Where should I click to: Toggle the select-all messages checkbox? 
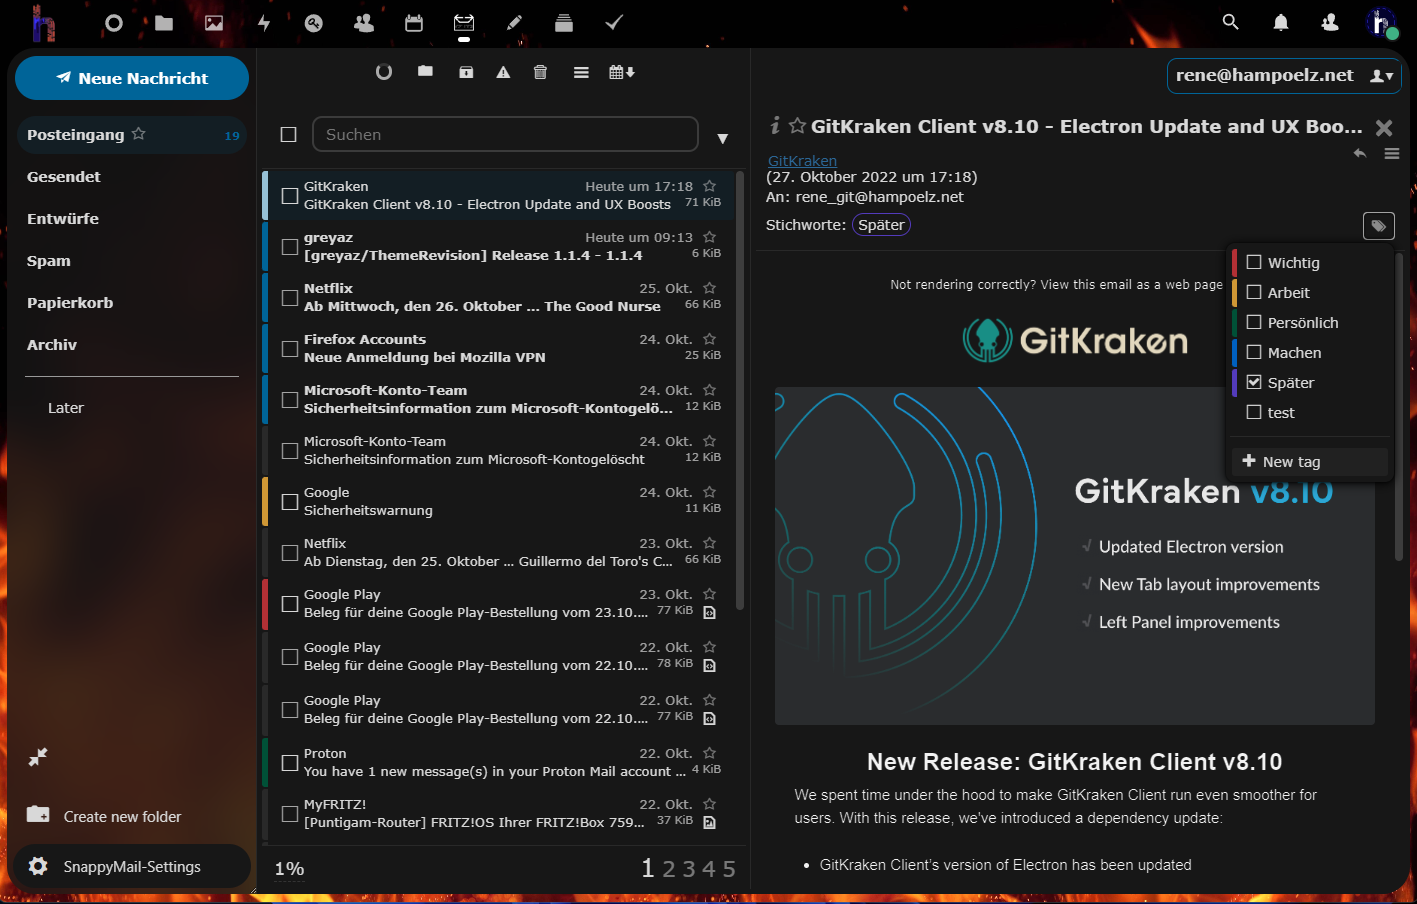pos(288,134)
